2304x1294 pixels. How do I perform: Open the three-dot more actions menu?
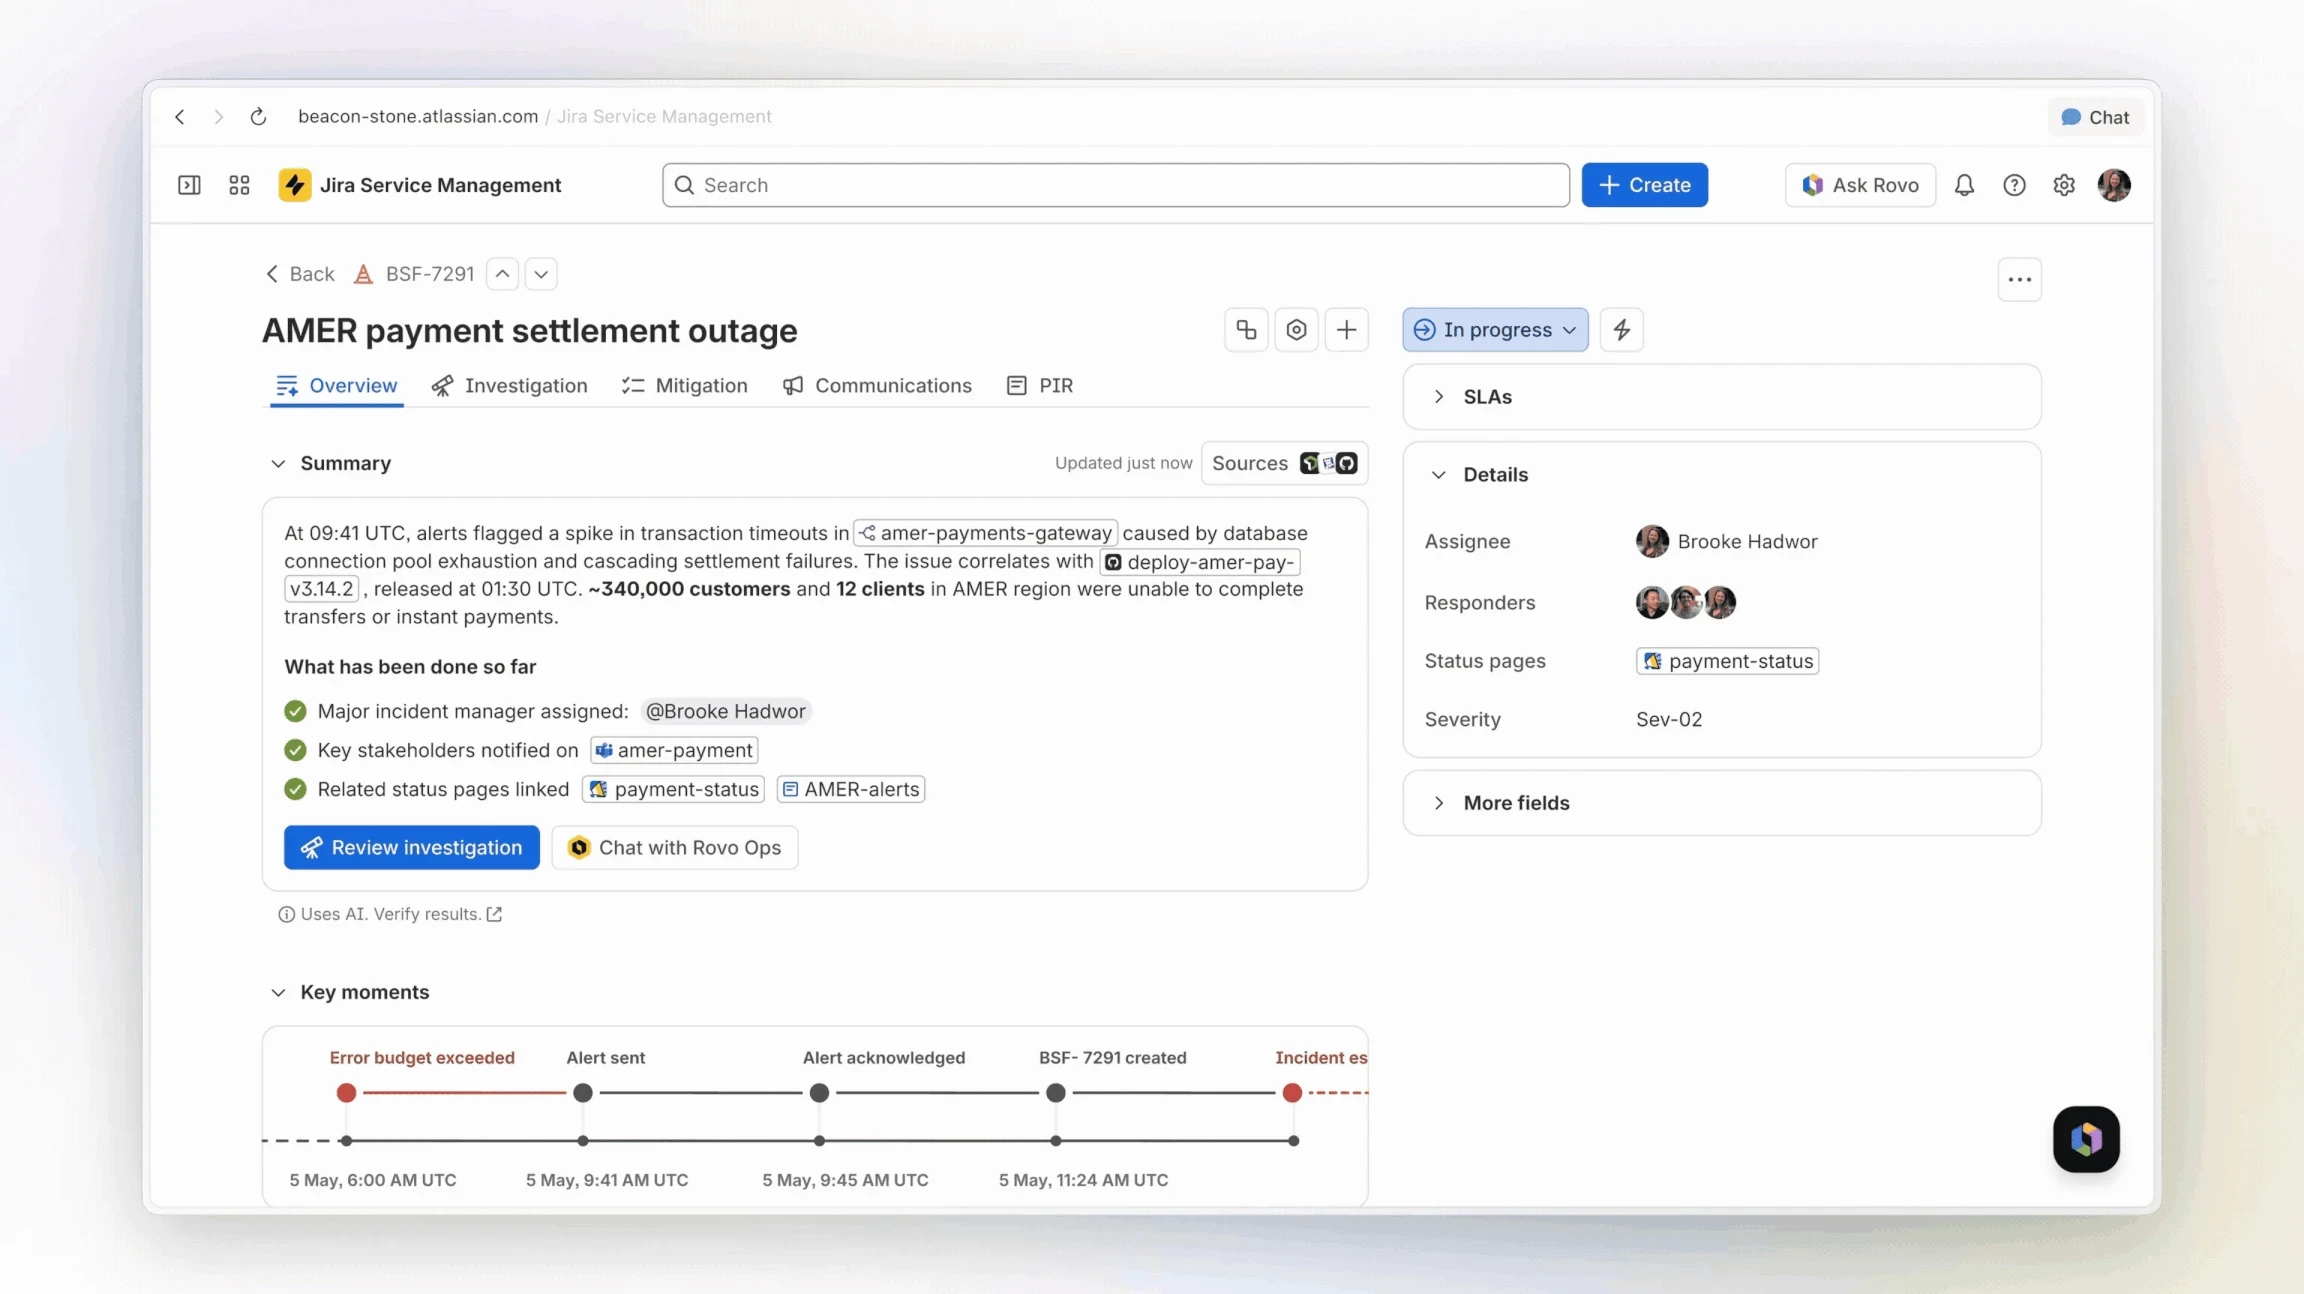pyautogui.click(x=2020, y=279)
